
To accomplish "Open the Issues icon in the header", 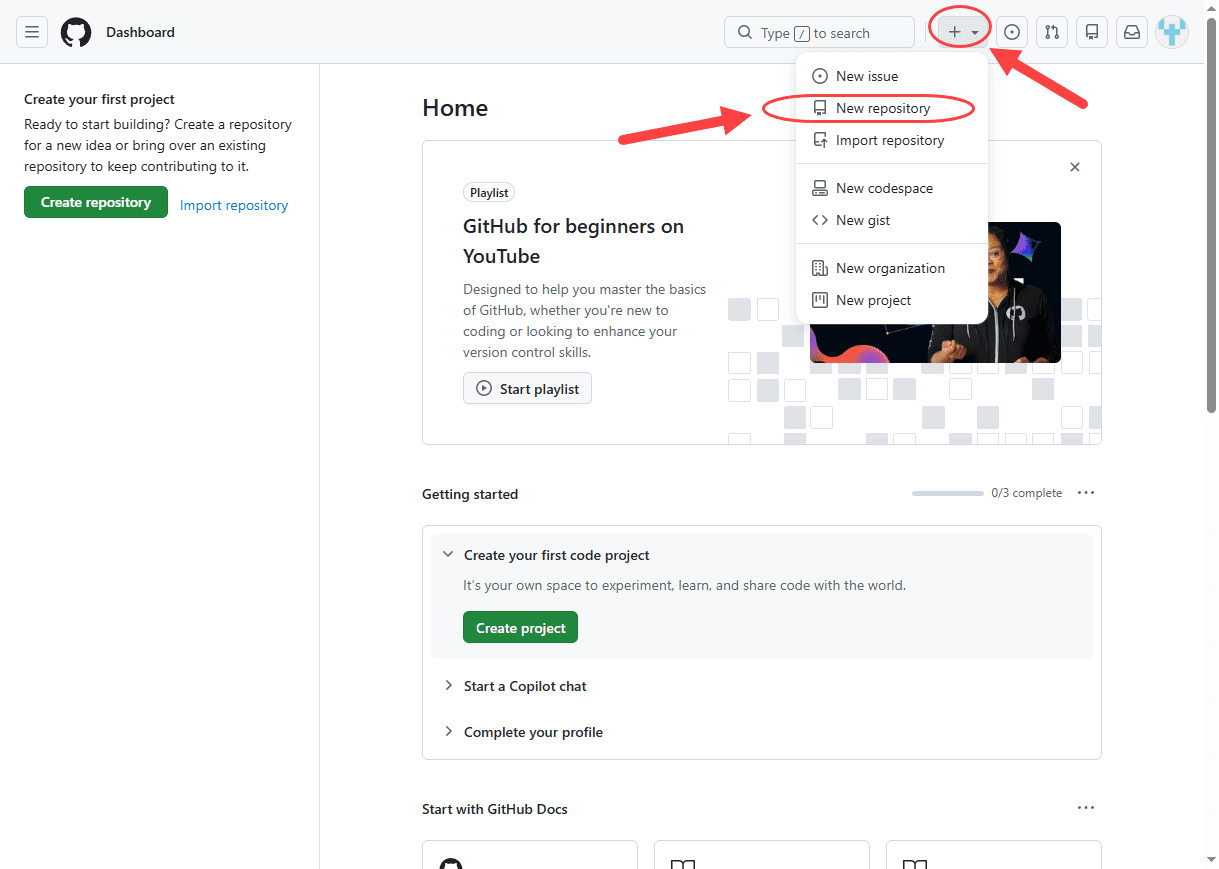I will tap(1012, 32).
